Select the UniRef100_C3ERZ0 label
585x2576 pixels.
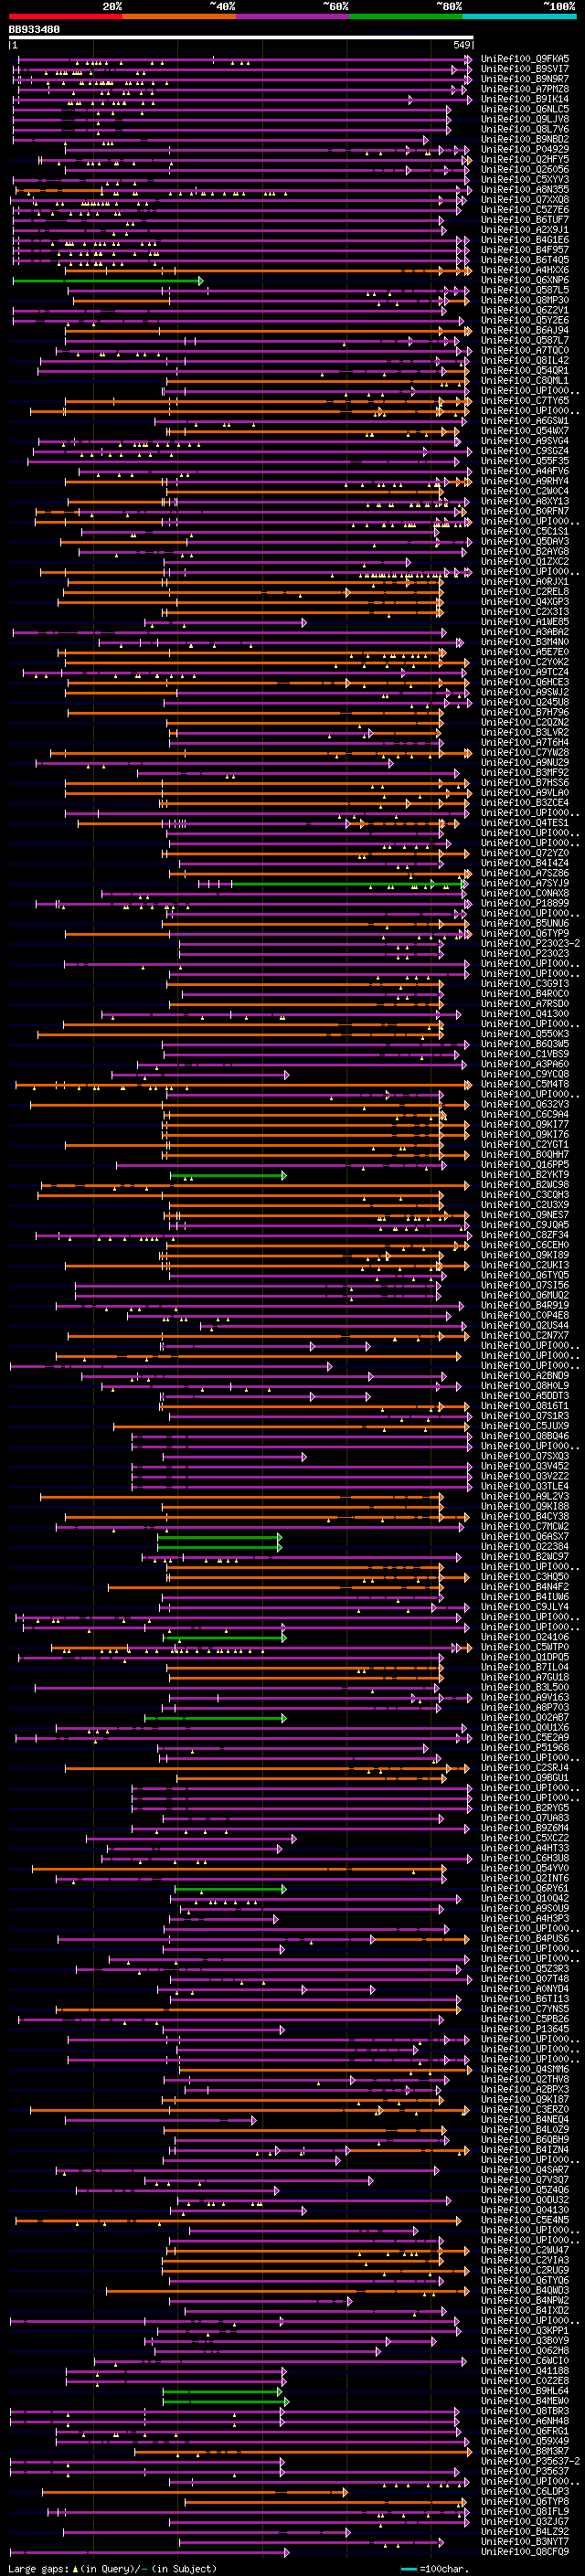pyautogui.click(x=525, y=2109)
